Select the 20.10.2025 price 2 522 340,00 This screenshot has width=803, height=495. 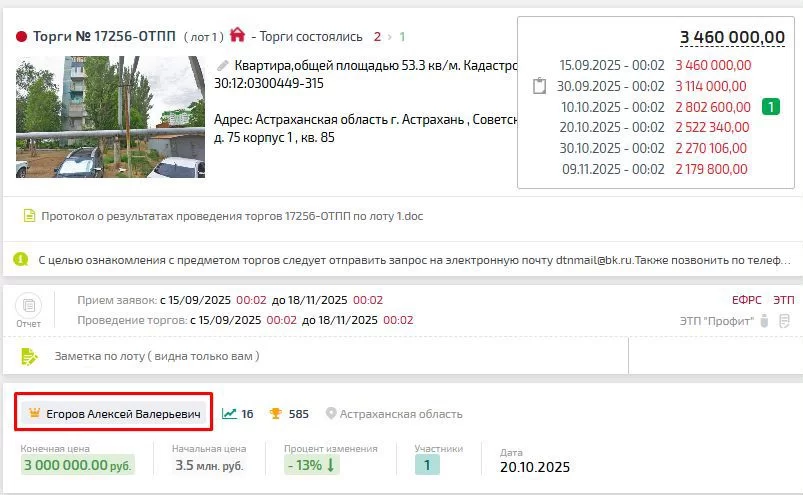(x=712, y=127)
